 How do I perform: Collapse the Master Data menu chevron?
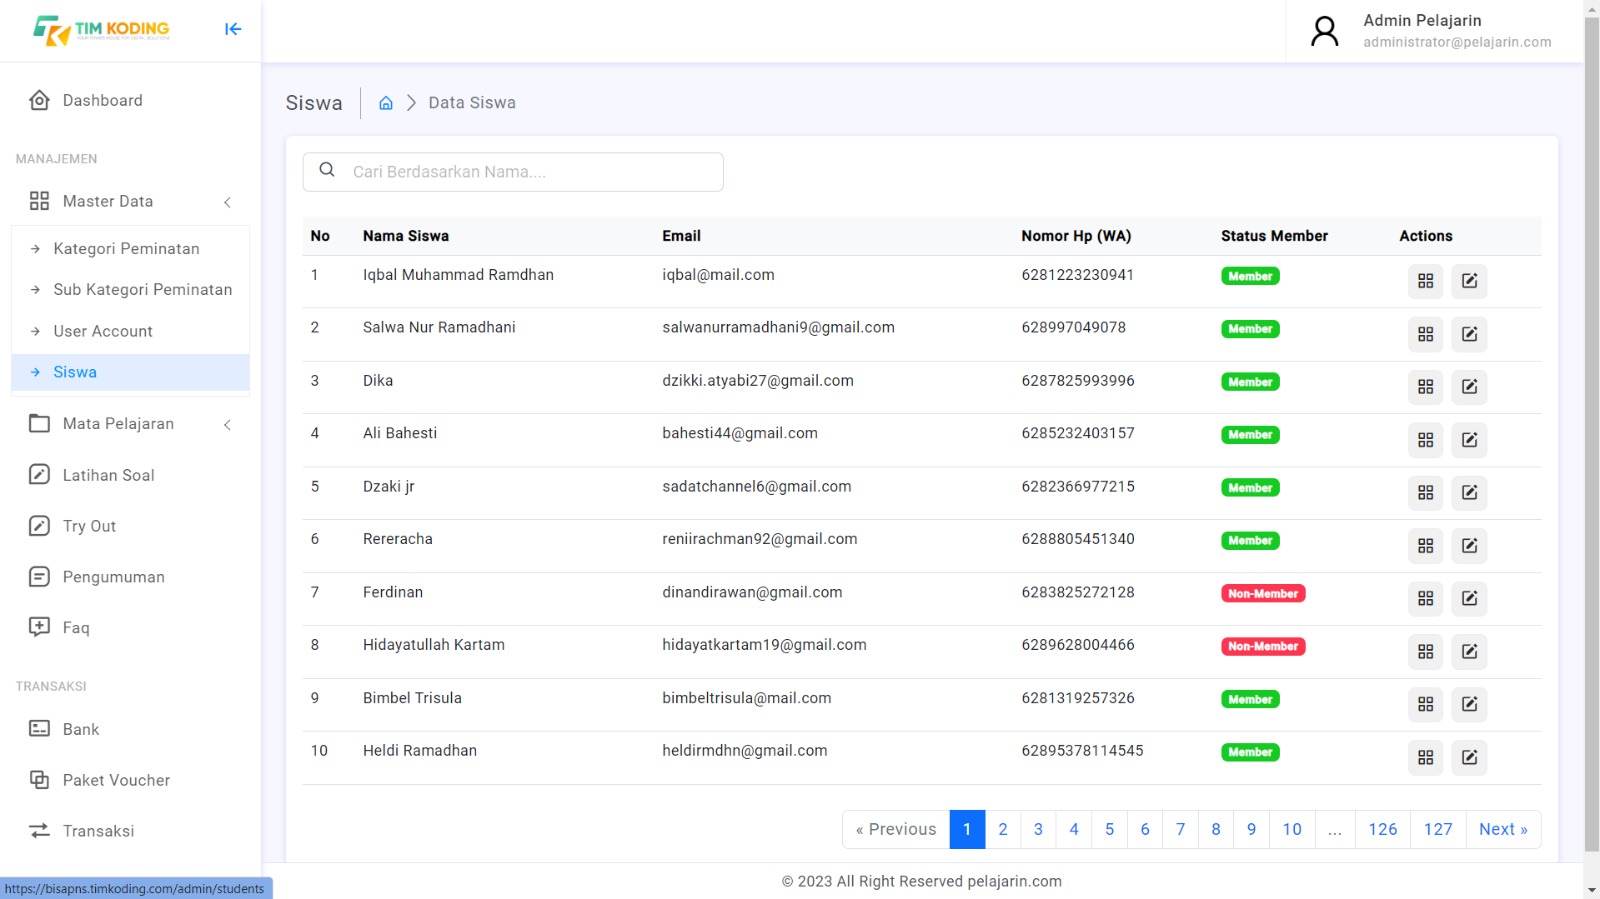tap(228, 202)
